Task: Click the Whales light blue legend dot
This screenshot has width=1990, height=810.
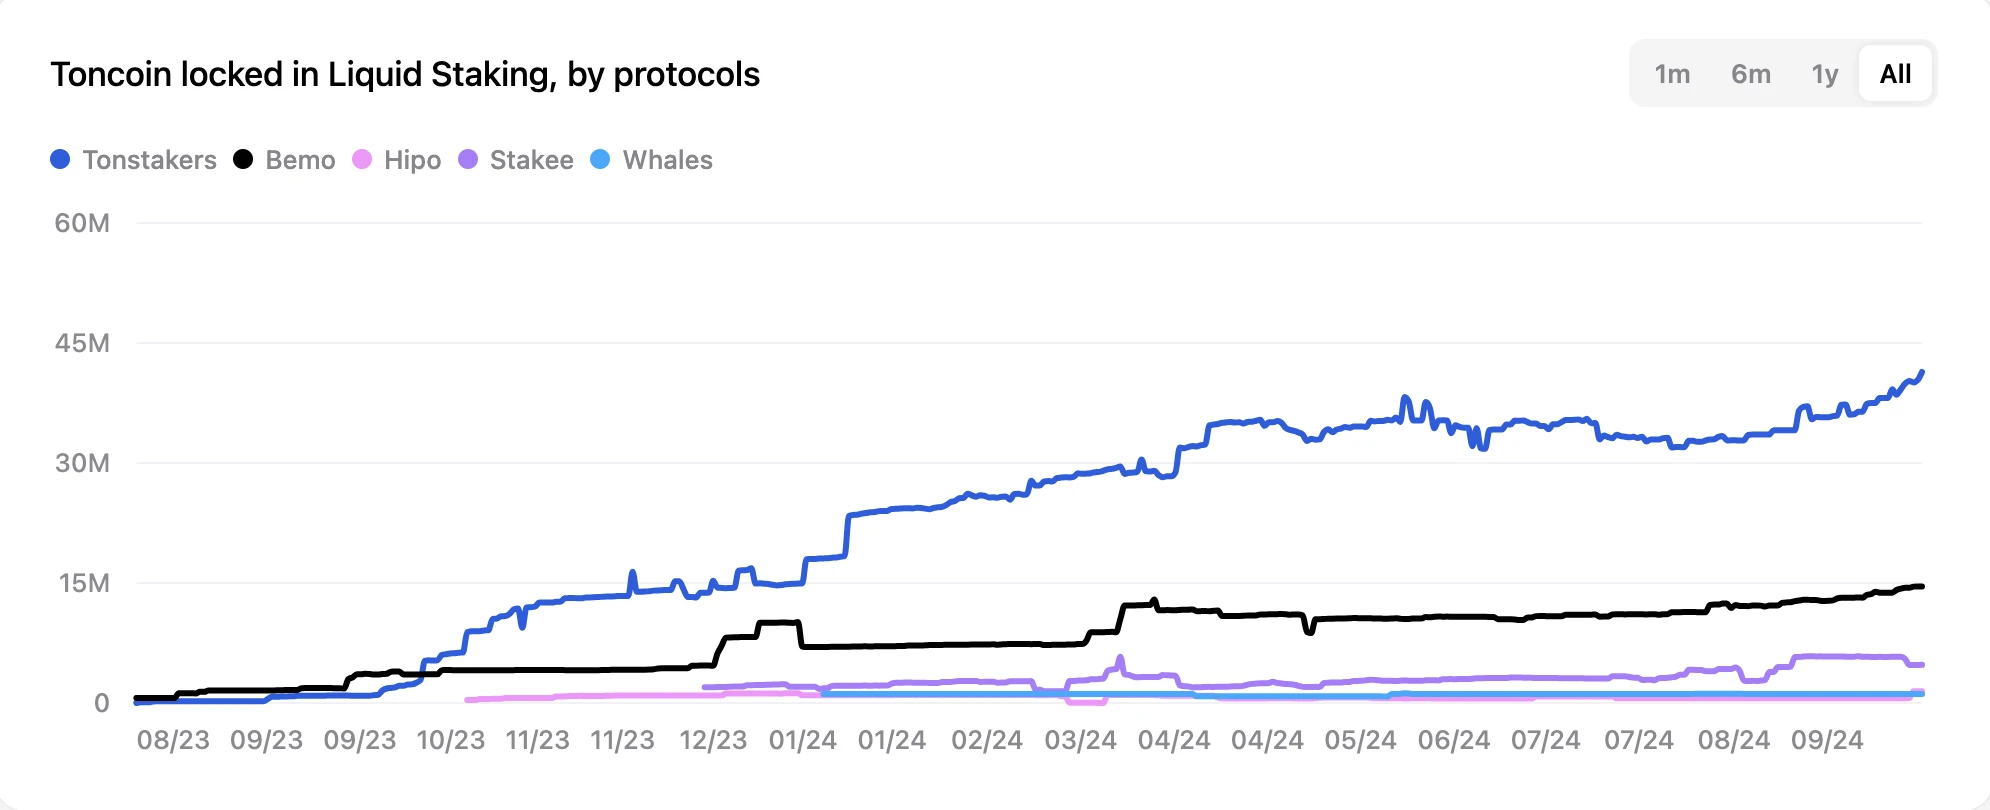Action: (599, 159)
